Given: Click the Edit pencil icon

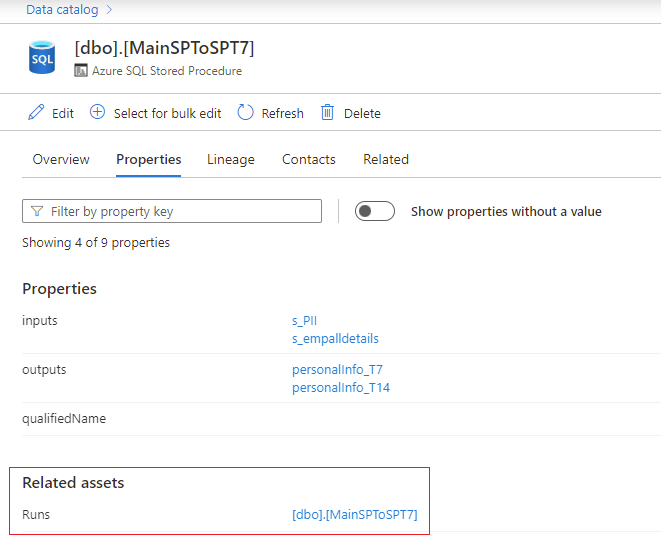Looking at the screenshot, I should pos(36,113).
